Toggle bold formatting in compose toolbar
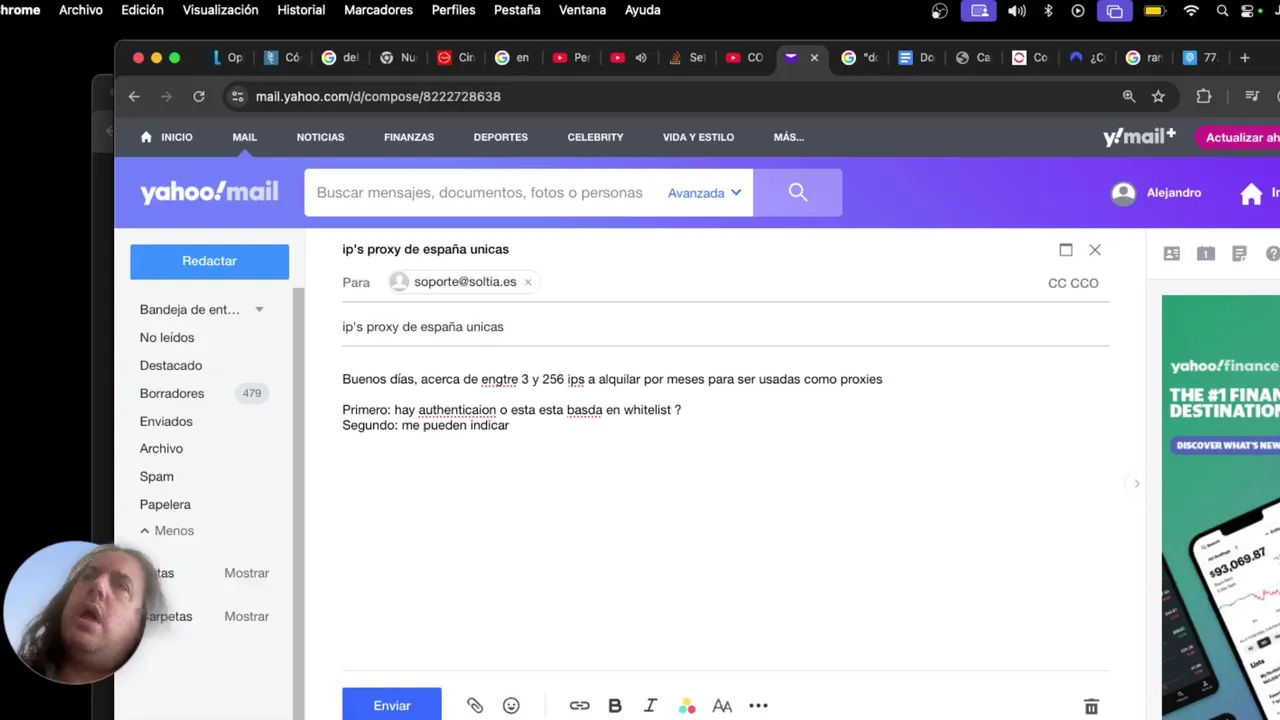1280x720 pixels. point(615,706)
